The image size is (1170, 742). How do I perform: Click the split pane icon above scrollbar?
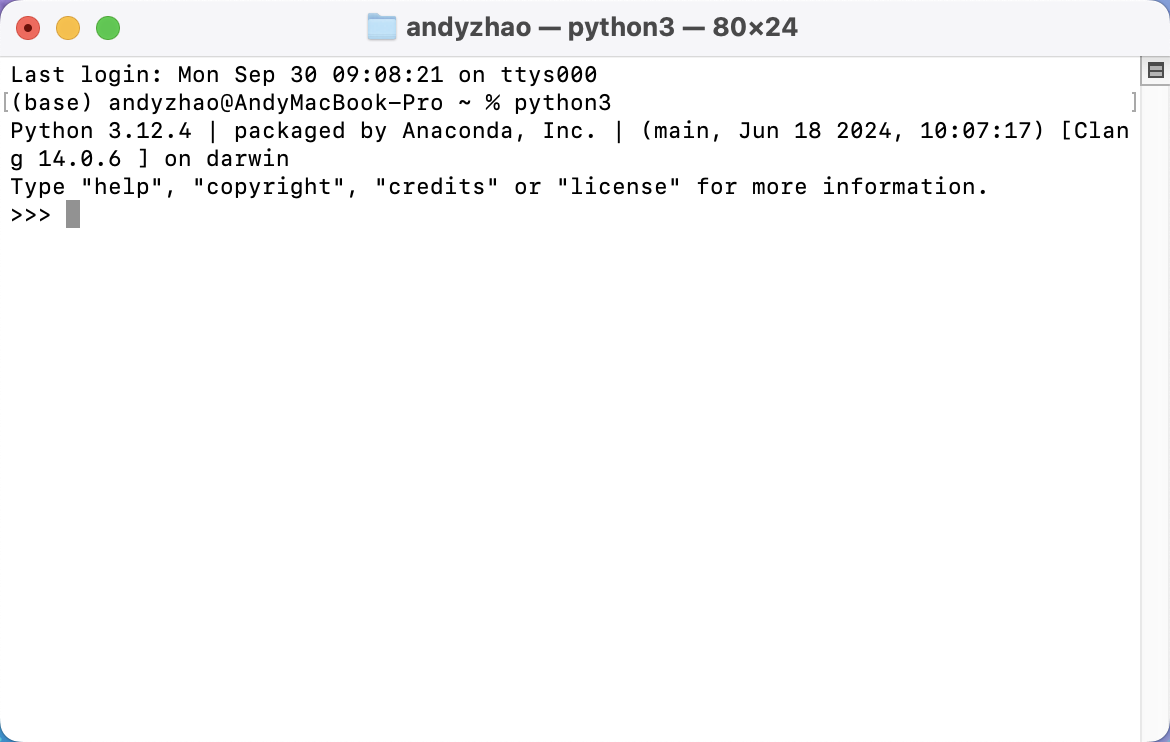click(x=1155, y=71)
